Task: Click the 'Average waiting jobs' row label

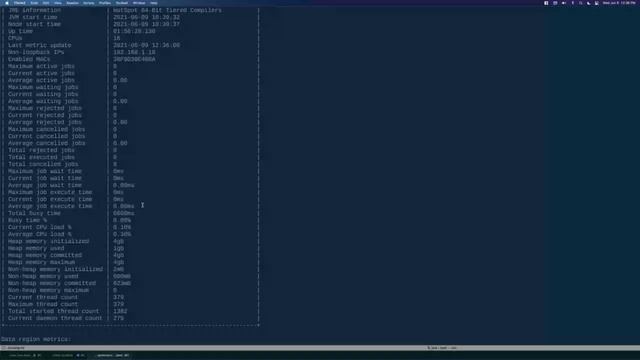Action: point(43,101)
